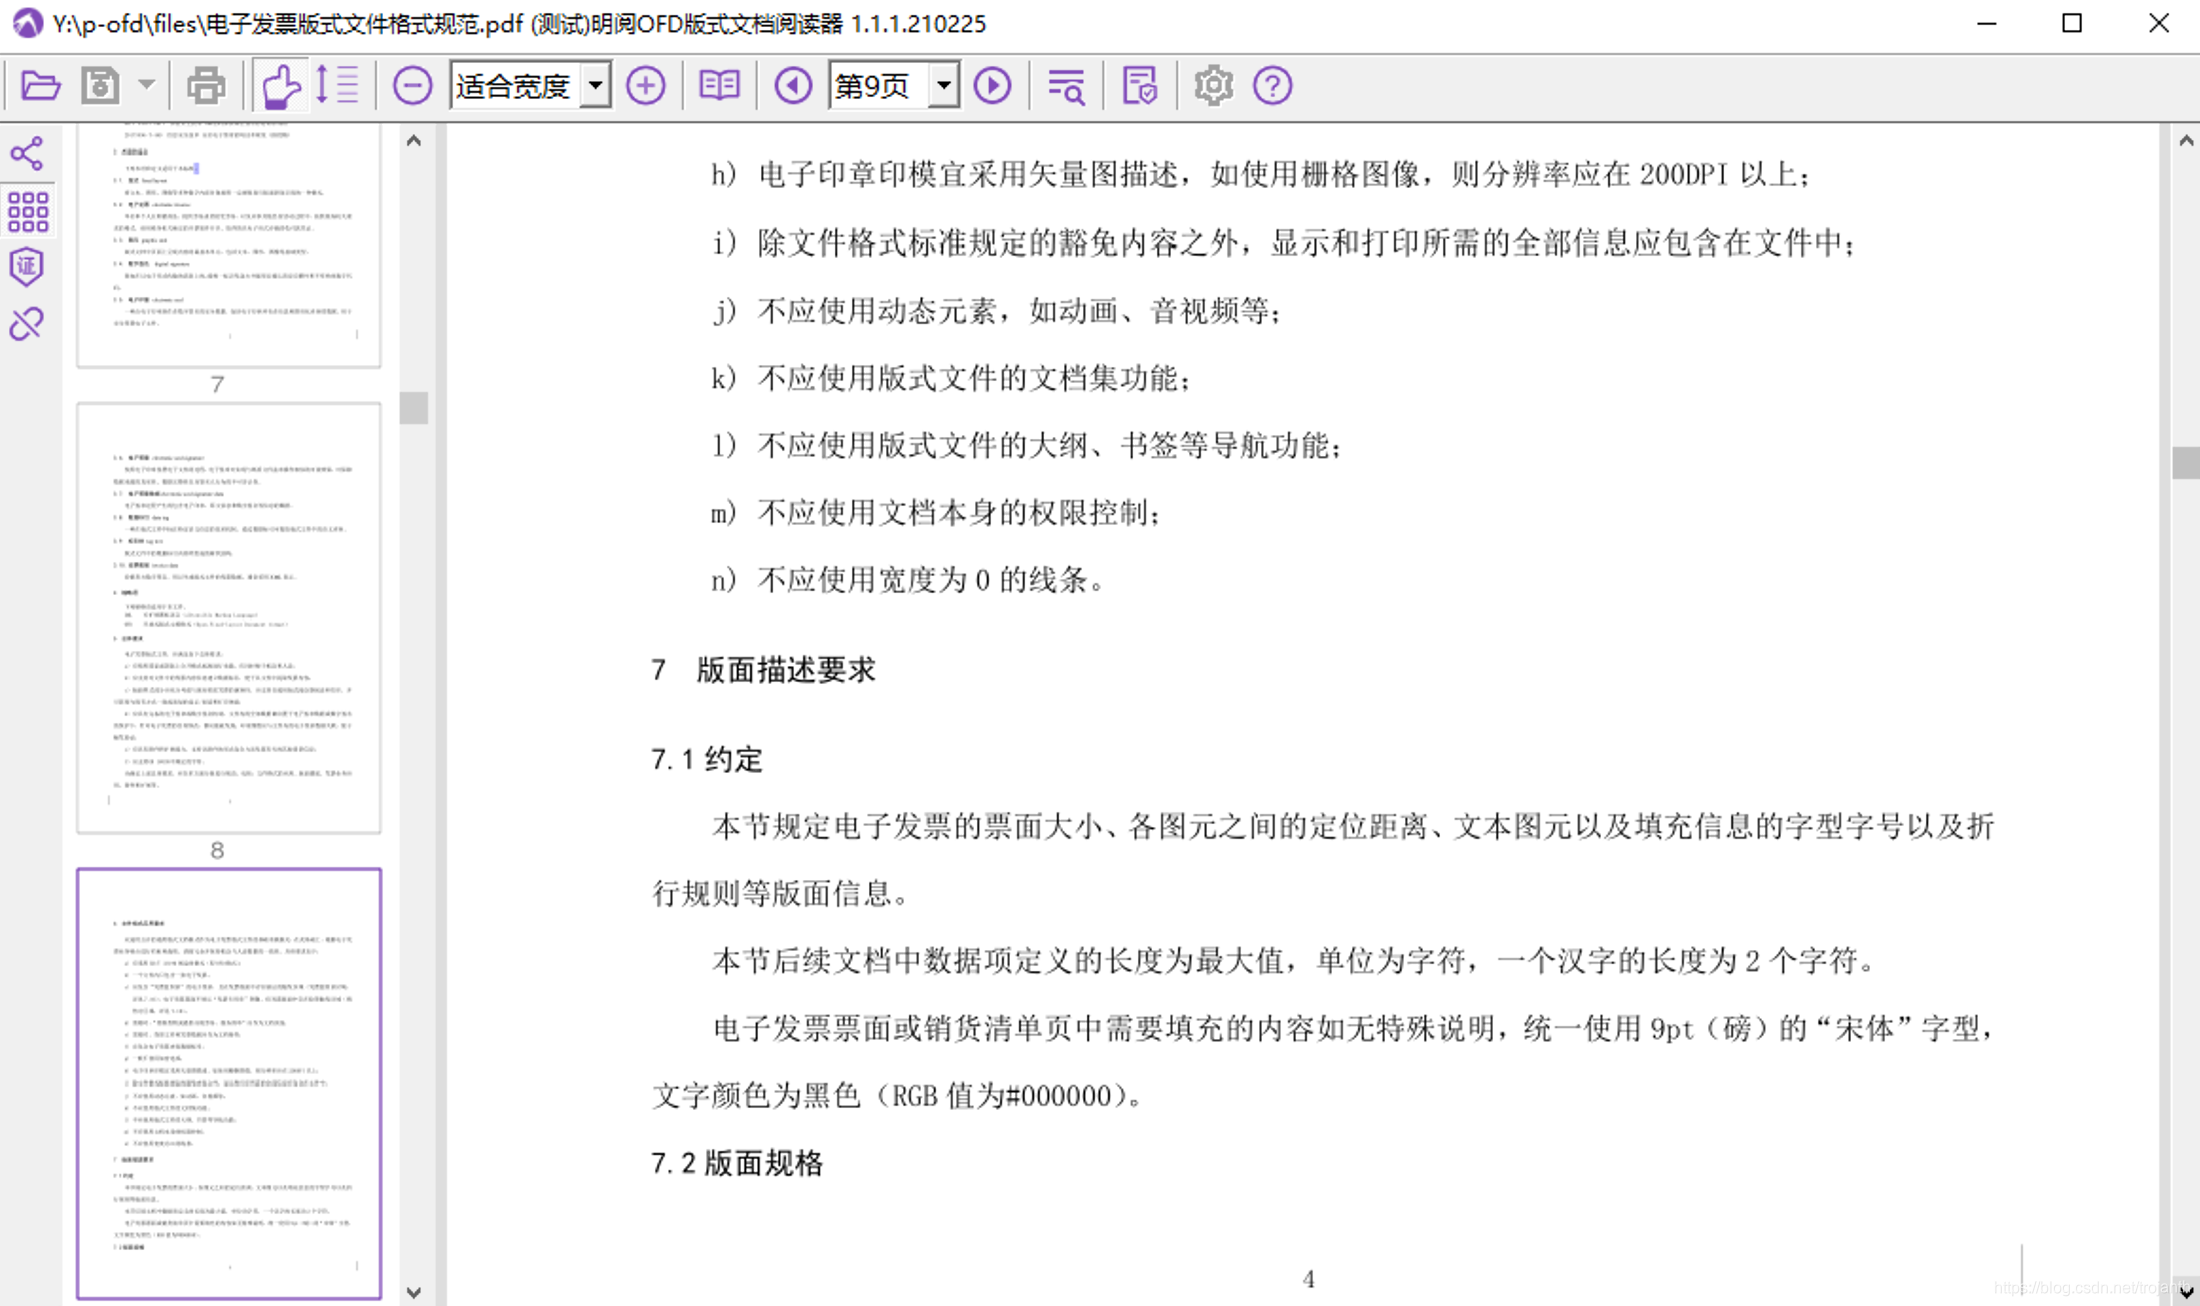Image resolution: width=2200 pixels, height=1306 pixels.
Task: Open the text search icon
Action: (1066, 86)
